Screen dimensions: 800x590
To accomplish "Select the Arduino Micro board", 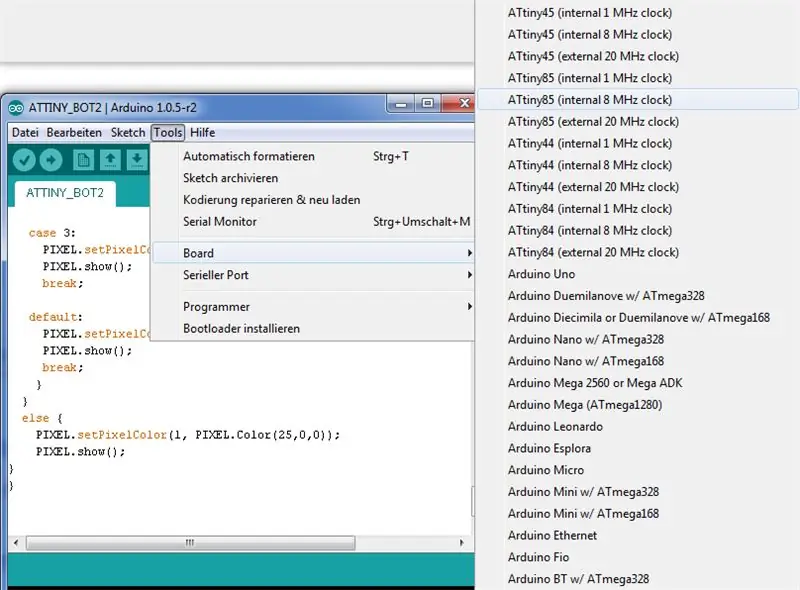I will pos(638,470).
